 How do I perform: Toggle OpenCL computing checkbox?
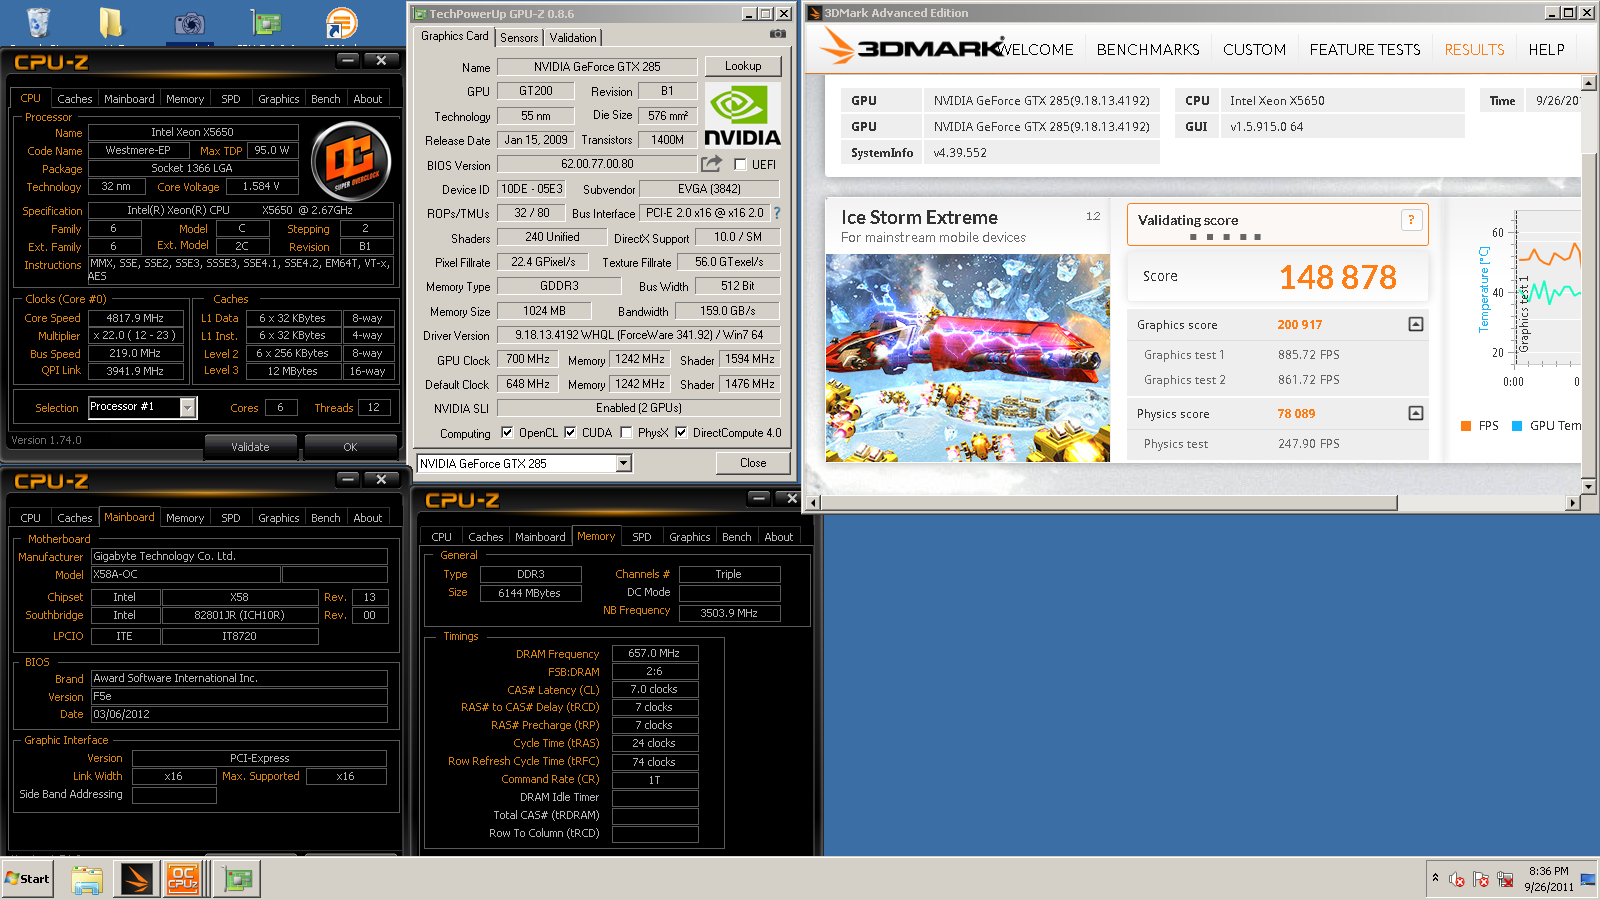507,433
